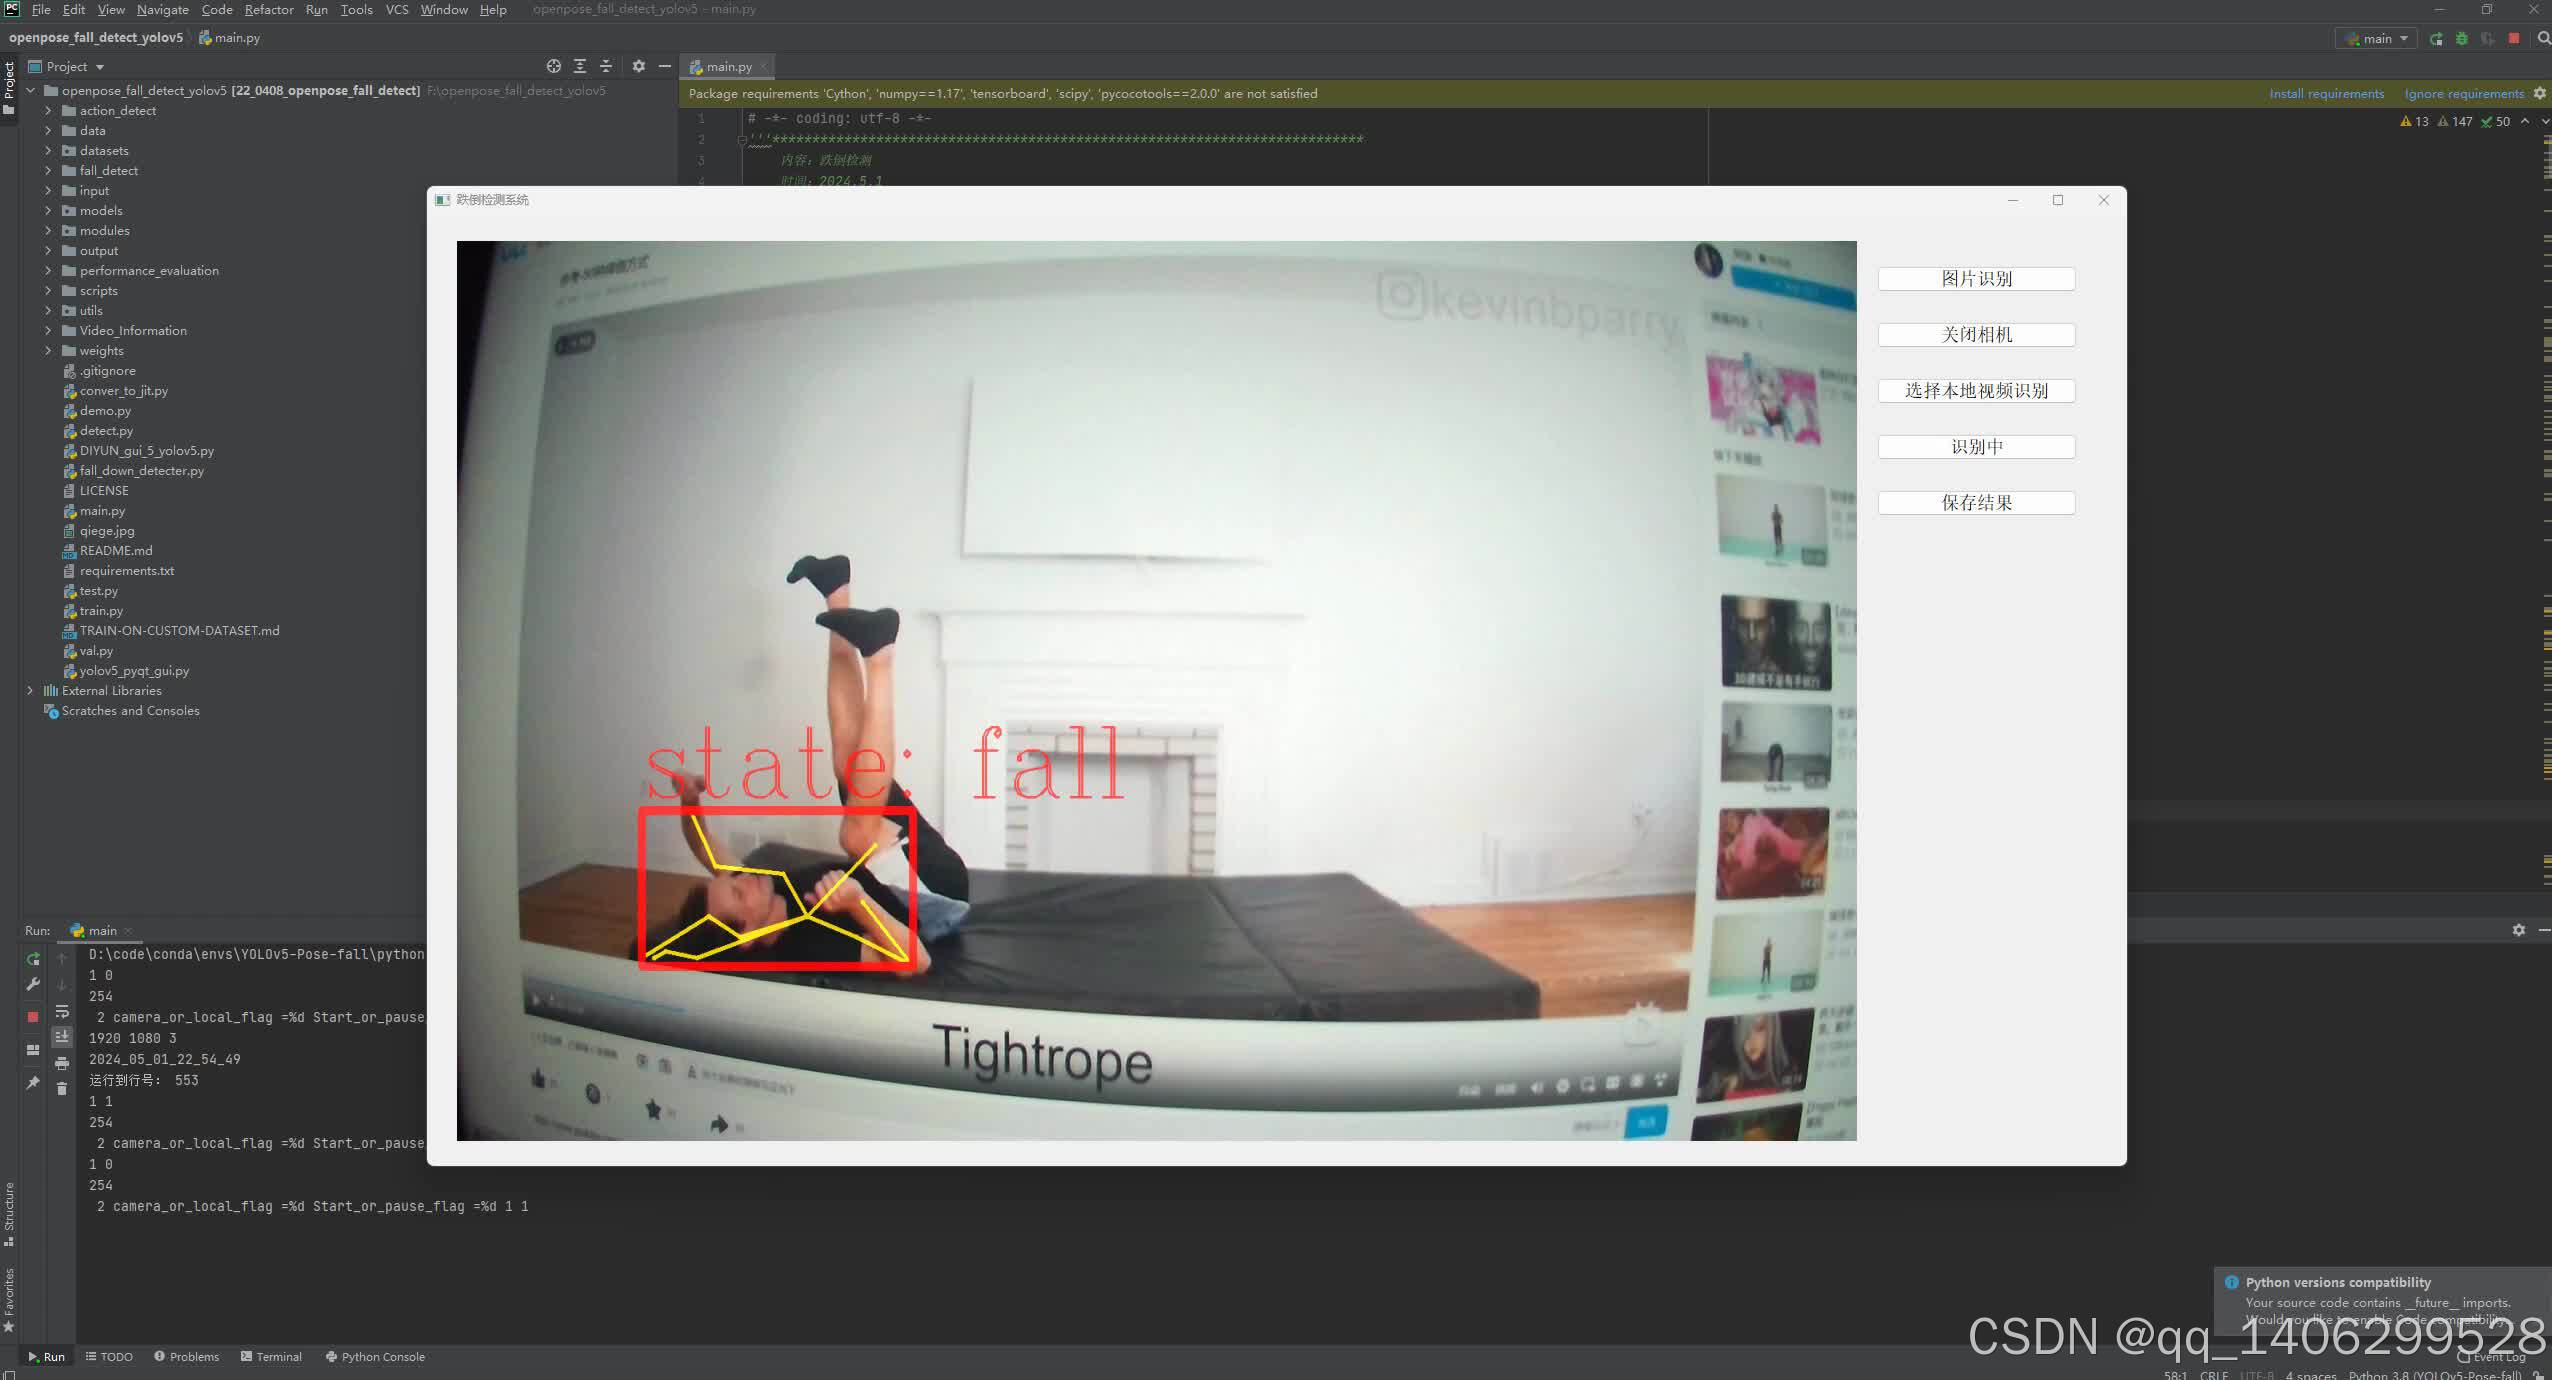2552x1380 pixels.
Task: Open the Python Console tab
Action: tap(375, 1357)
